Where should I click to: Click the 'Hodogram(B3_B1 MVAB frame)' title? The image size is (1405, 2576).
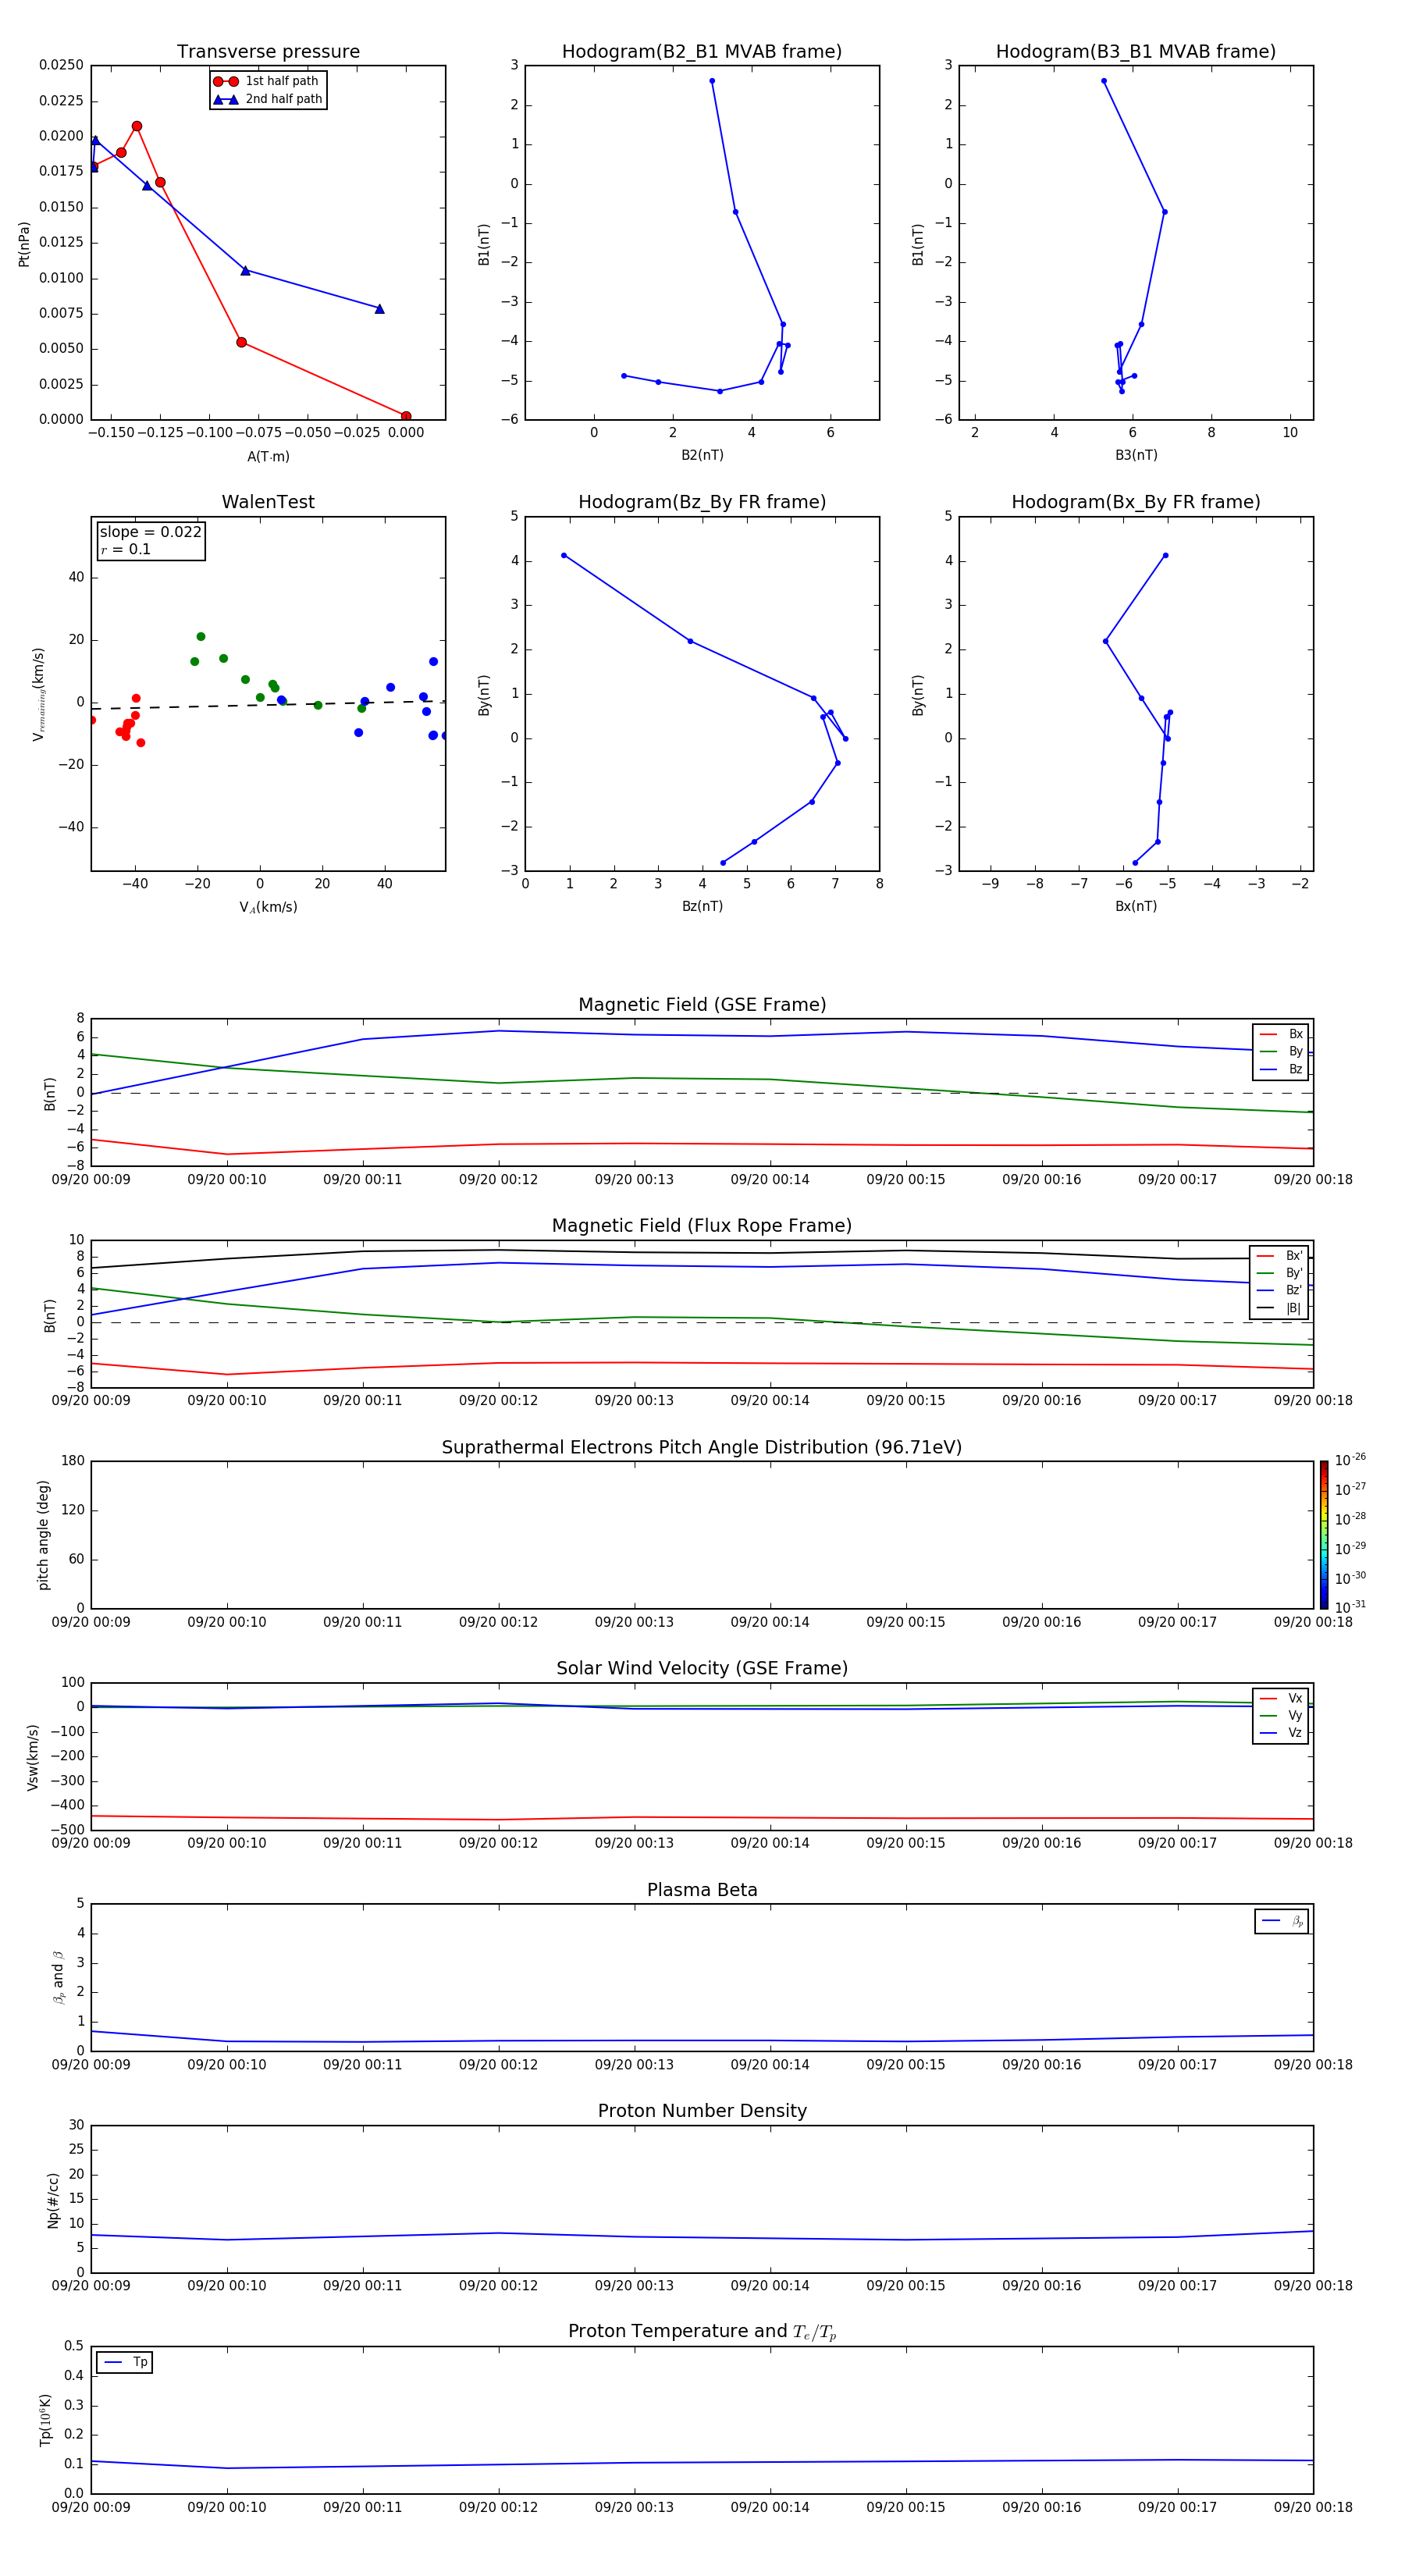1136,52
